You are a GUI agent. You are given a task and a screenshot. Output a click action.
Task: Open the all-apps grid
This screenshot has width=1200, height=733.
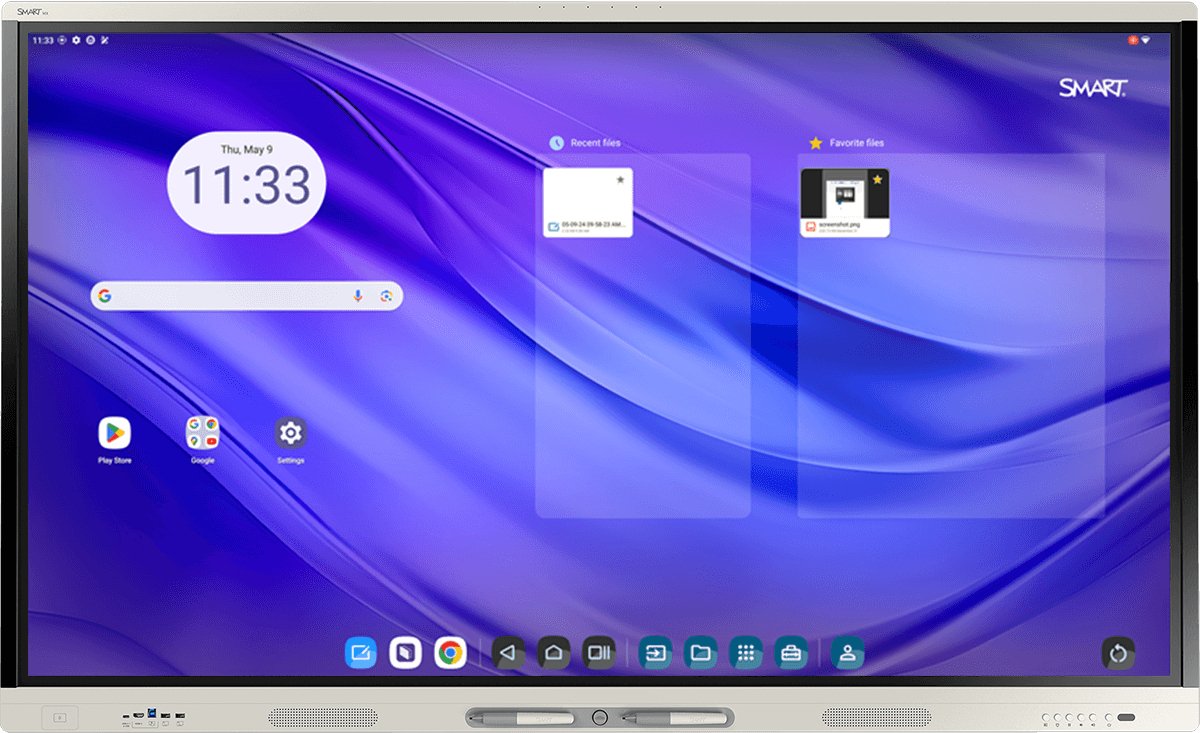tap(745, 652)
